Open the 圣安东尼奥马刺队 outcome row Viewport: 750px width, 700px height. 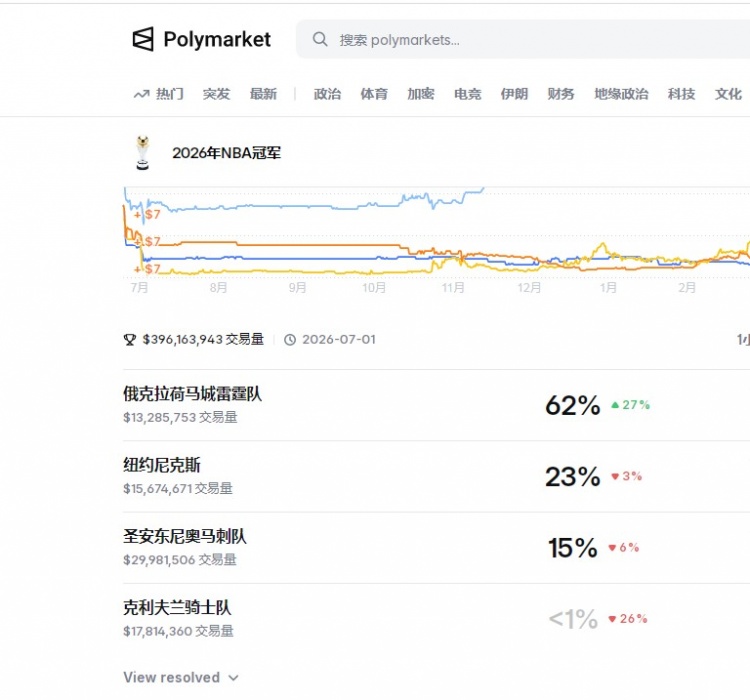[x=436, y=548]
